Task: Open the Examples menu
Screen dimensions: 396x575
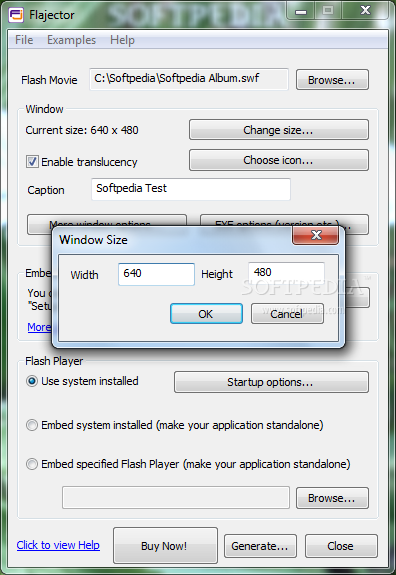Action: point(72,40)
